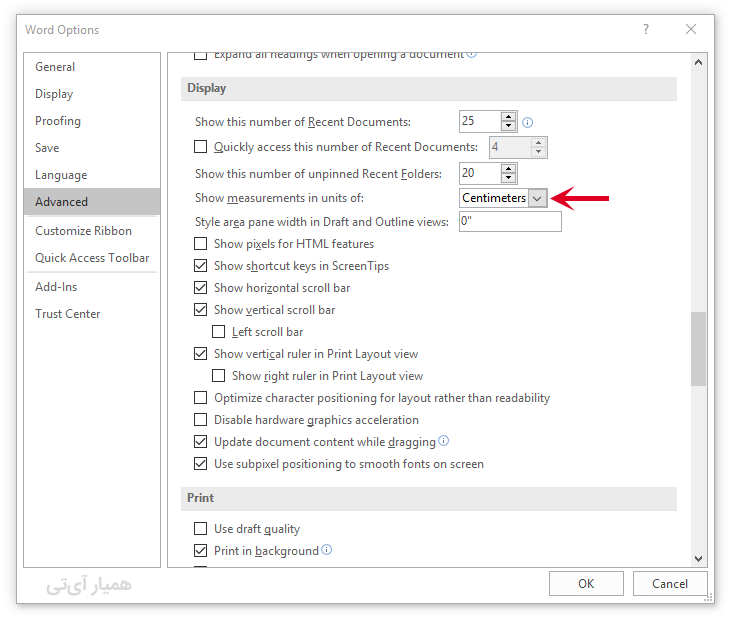
Task: Uncheck Show shortcut keys in ScreenTips
Action: (x=200, y=266)
